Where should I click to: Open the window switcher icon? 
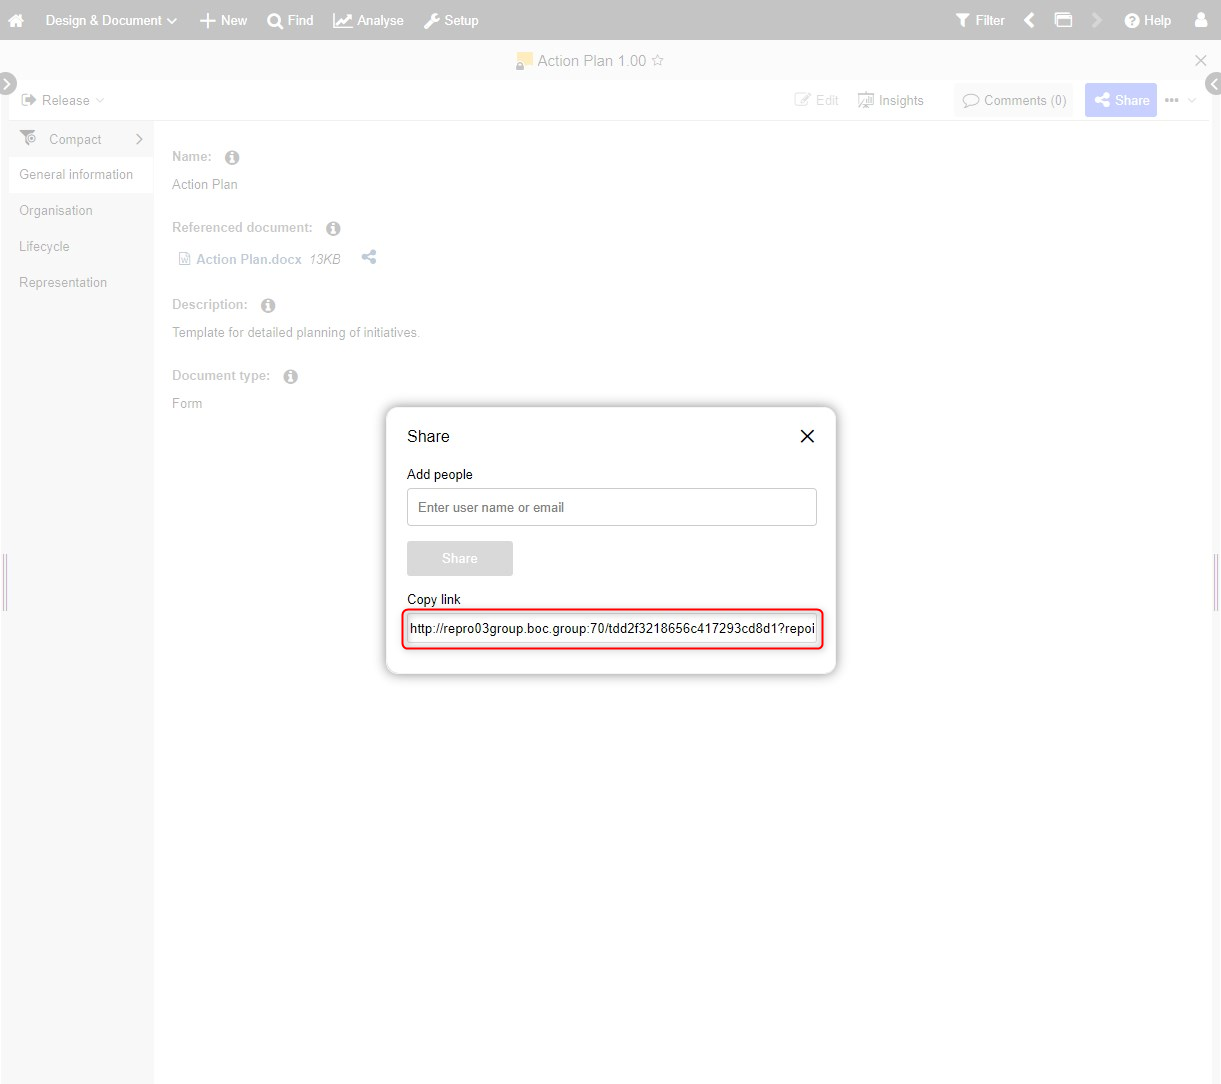pyautogui.click(x=1063, y=20)
